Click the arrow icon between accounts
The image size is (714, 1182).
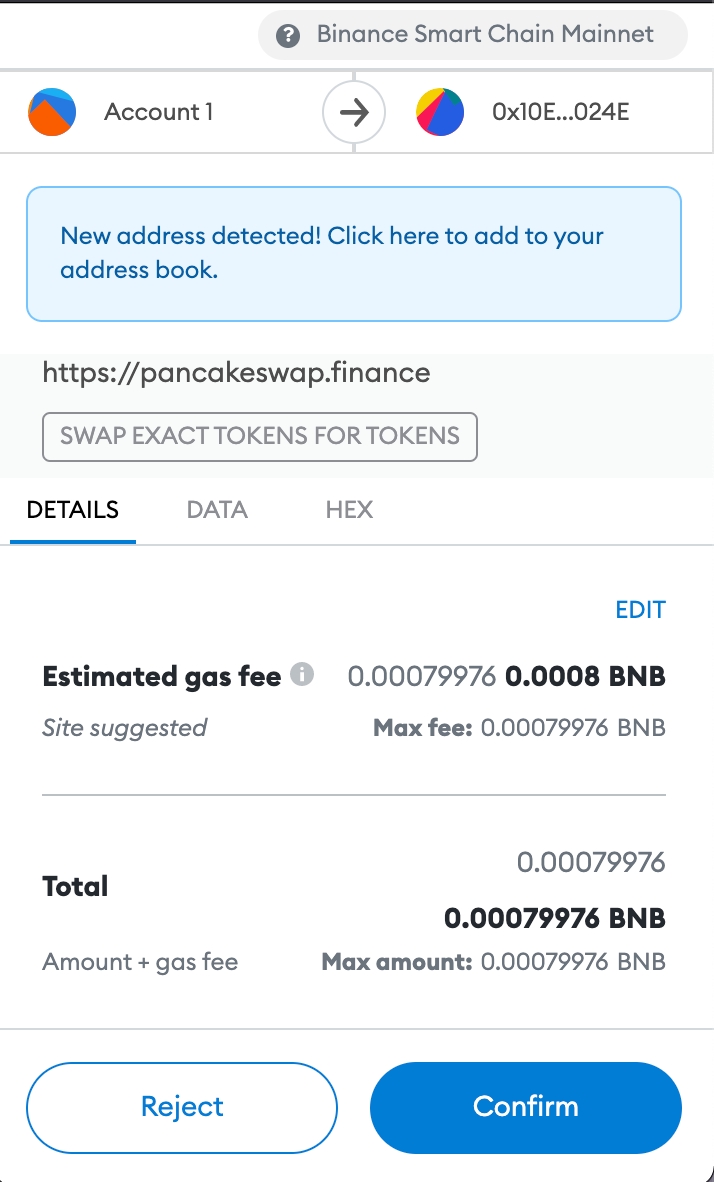[x=354, y=112]
